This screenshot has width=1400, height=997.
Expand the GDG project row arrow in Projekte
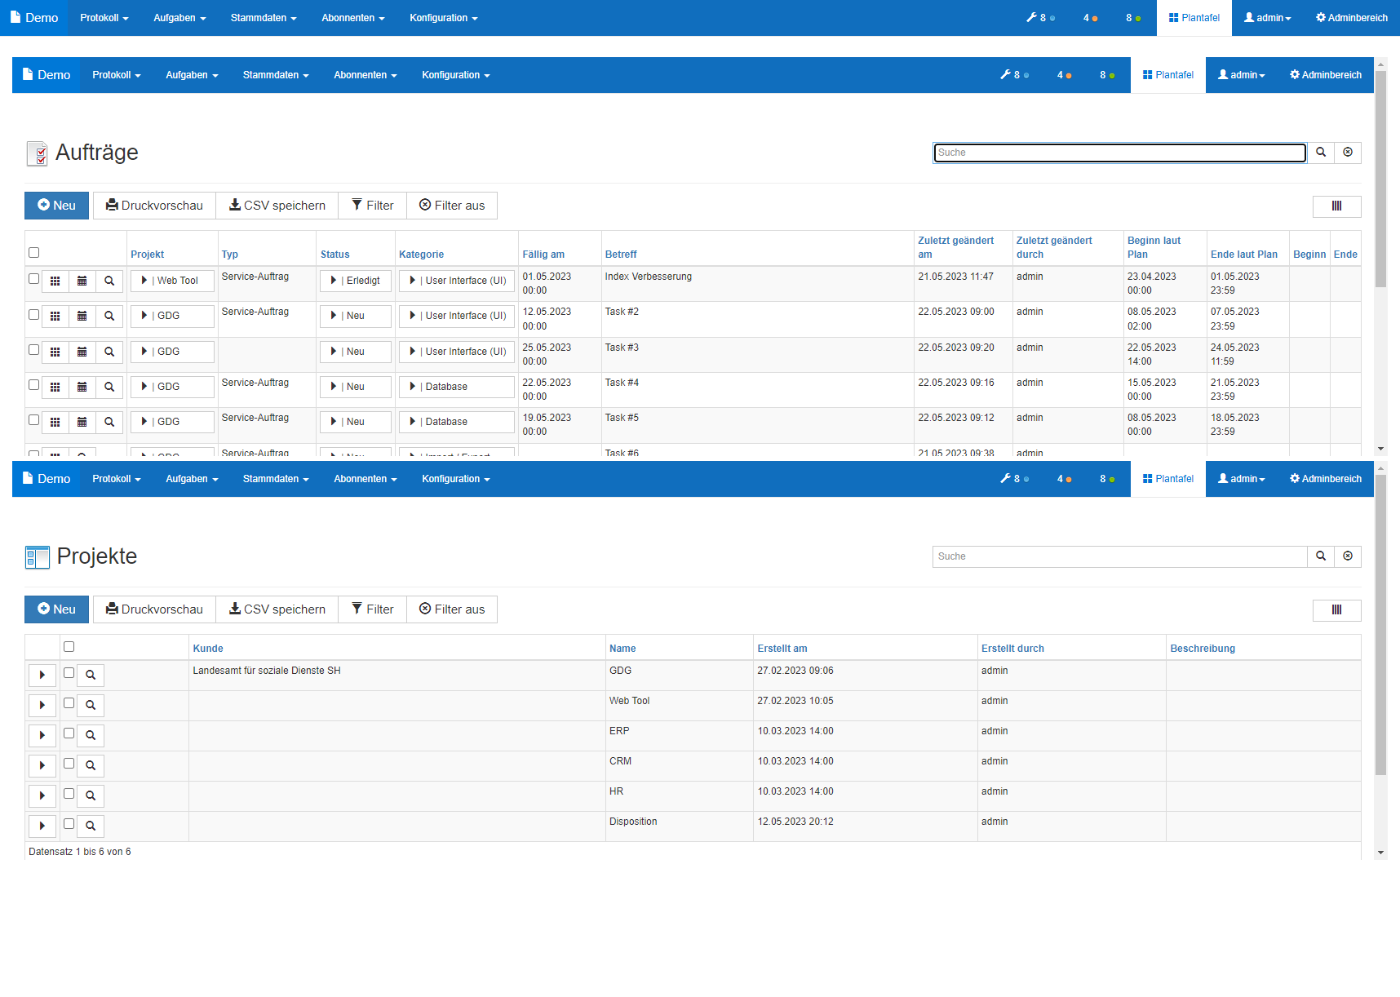(x=42, y=675)
